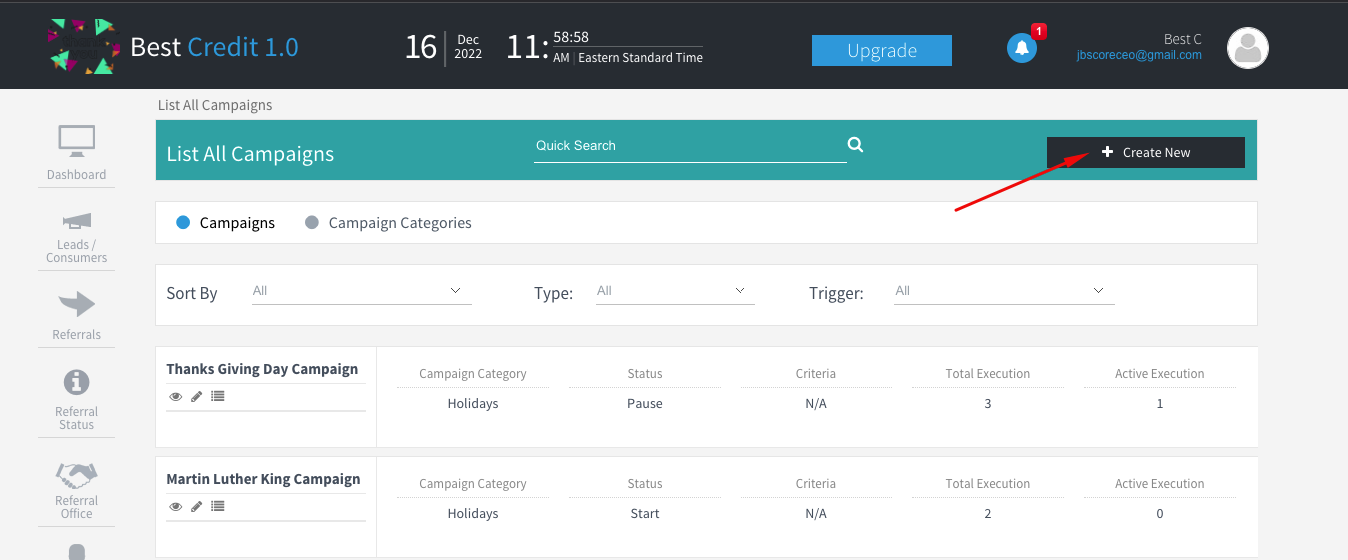Open the Type dropdown

point(675,291)
